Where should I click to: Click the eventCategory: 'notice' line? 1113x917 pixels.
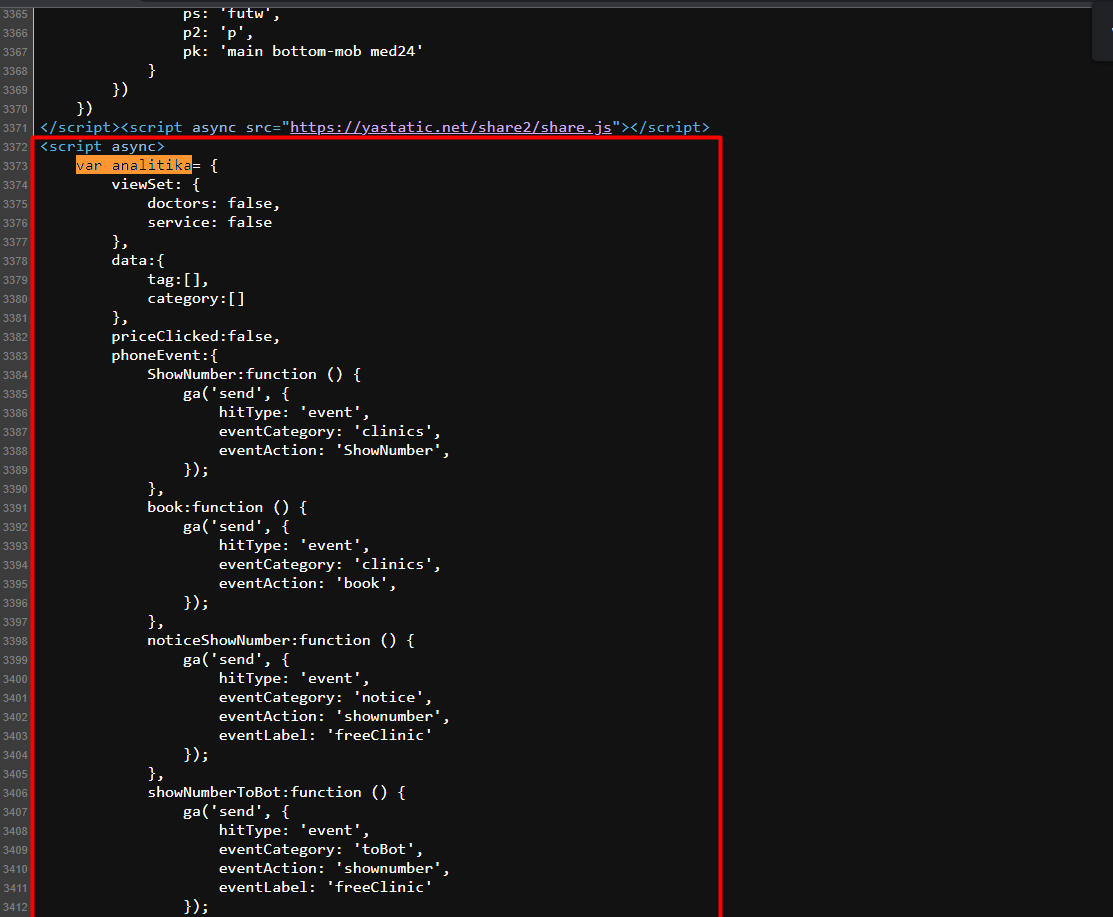point(325,698)
